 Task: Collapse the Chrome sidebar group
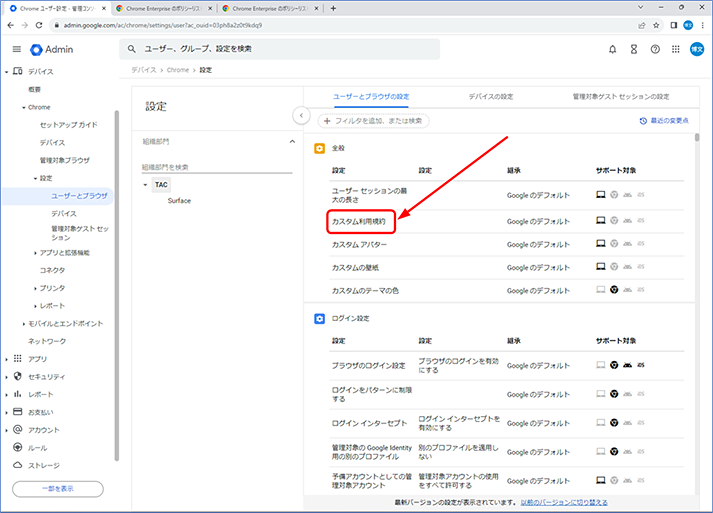pyautogui.click(x=24, y=107)
